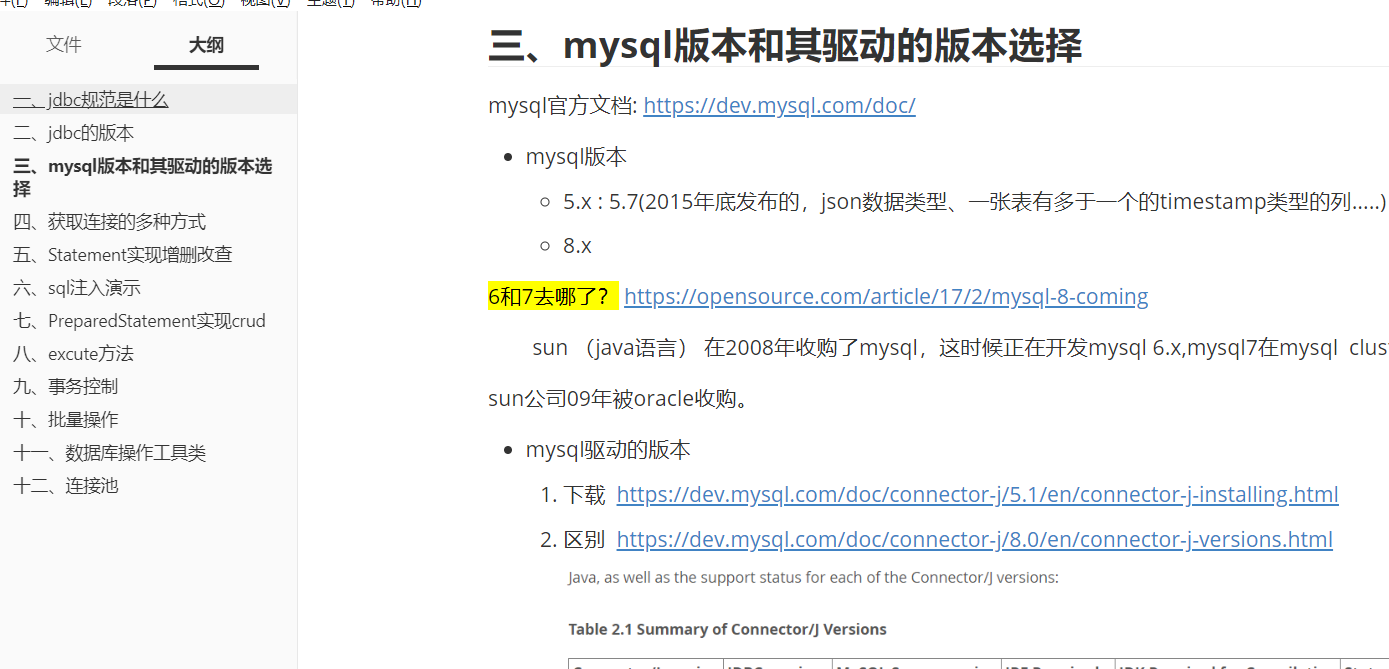Click the list label 下载
The width and height of the screenshot is (1389, 669).
point(584,494)
